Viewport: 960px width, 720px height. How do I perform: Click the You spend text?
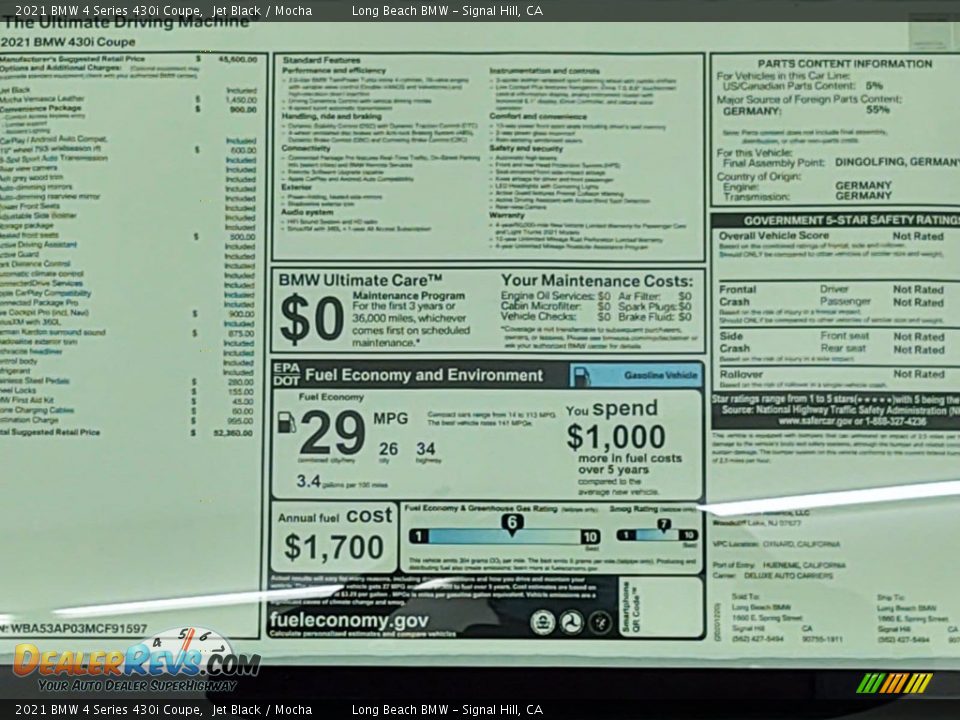pyautogui.click(x=612, y=409)
